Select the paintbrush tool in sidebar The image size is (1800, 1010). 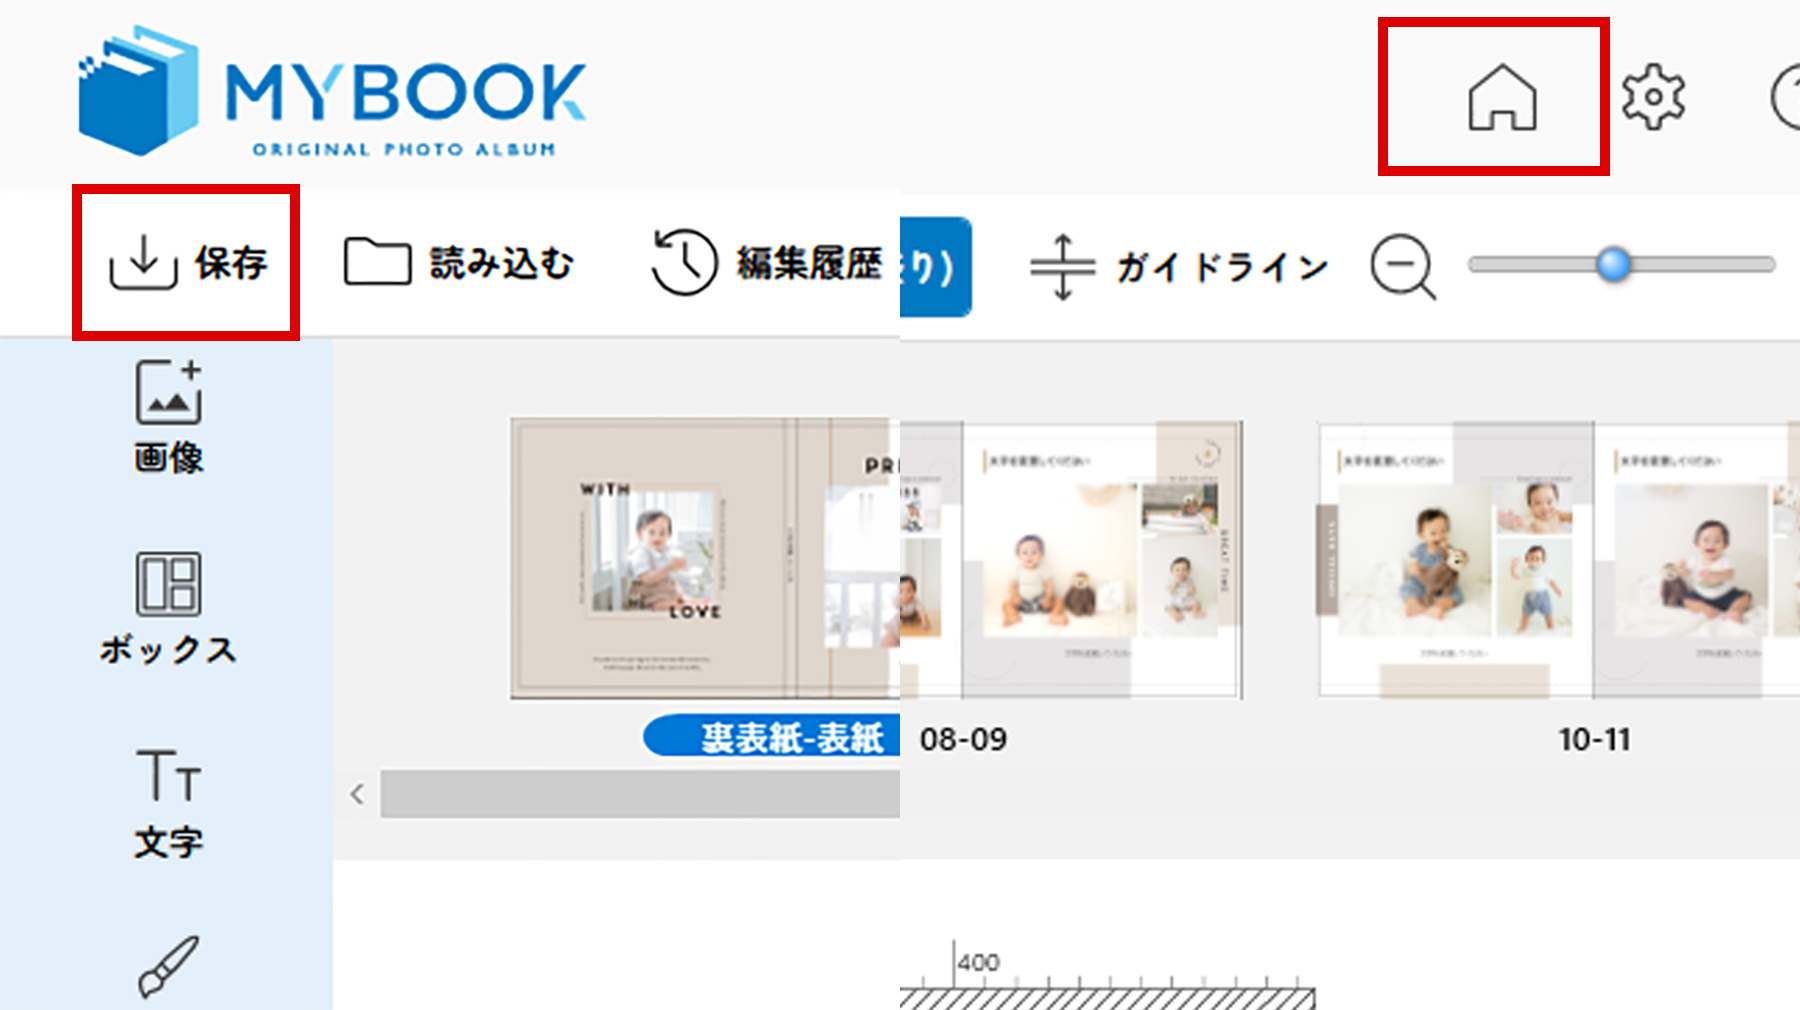(x=168, y=966)
